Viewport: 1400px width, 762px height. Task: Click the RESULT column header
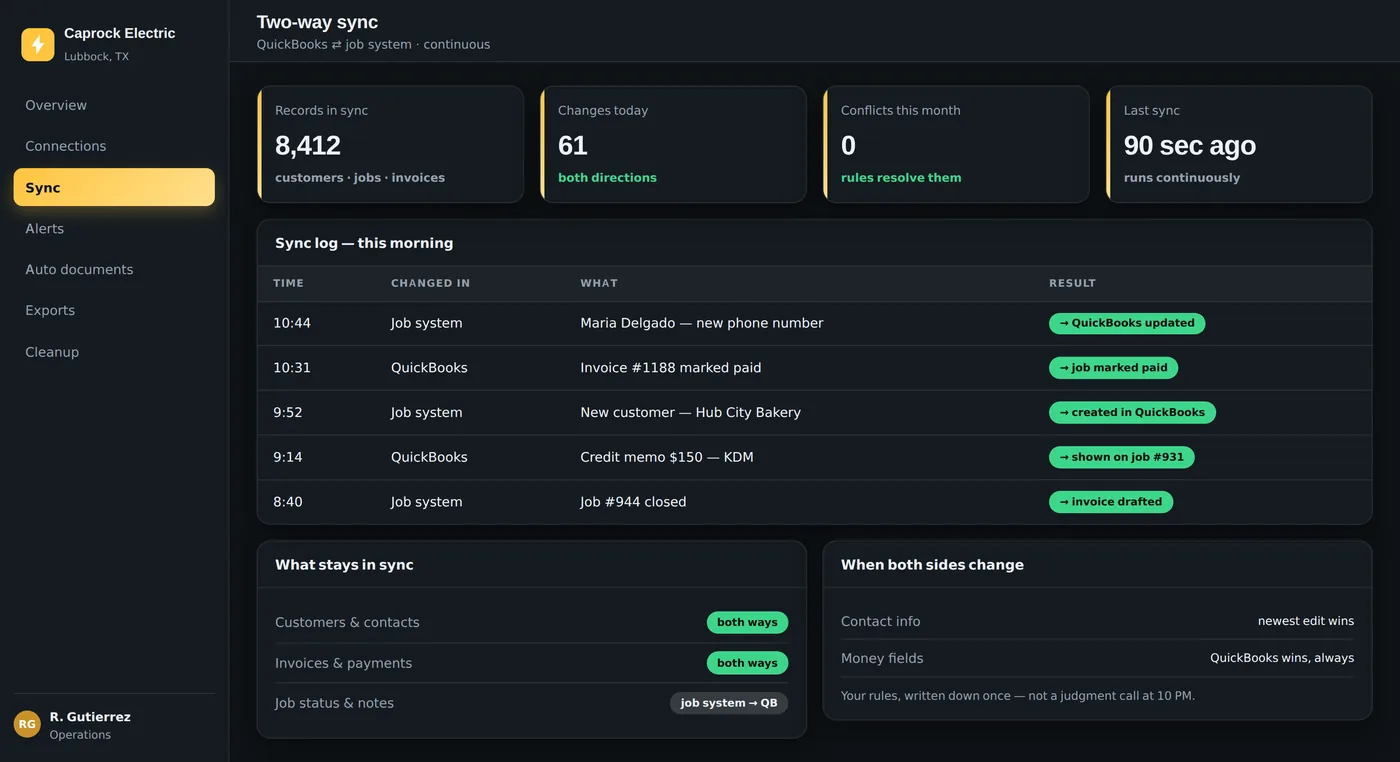click(1072, 283)
